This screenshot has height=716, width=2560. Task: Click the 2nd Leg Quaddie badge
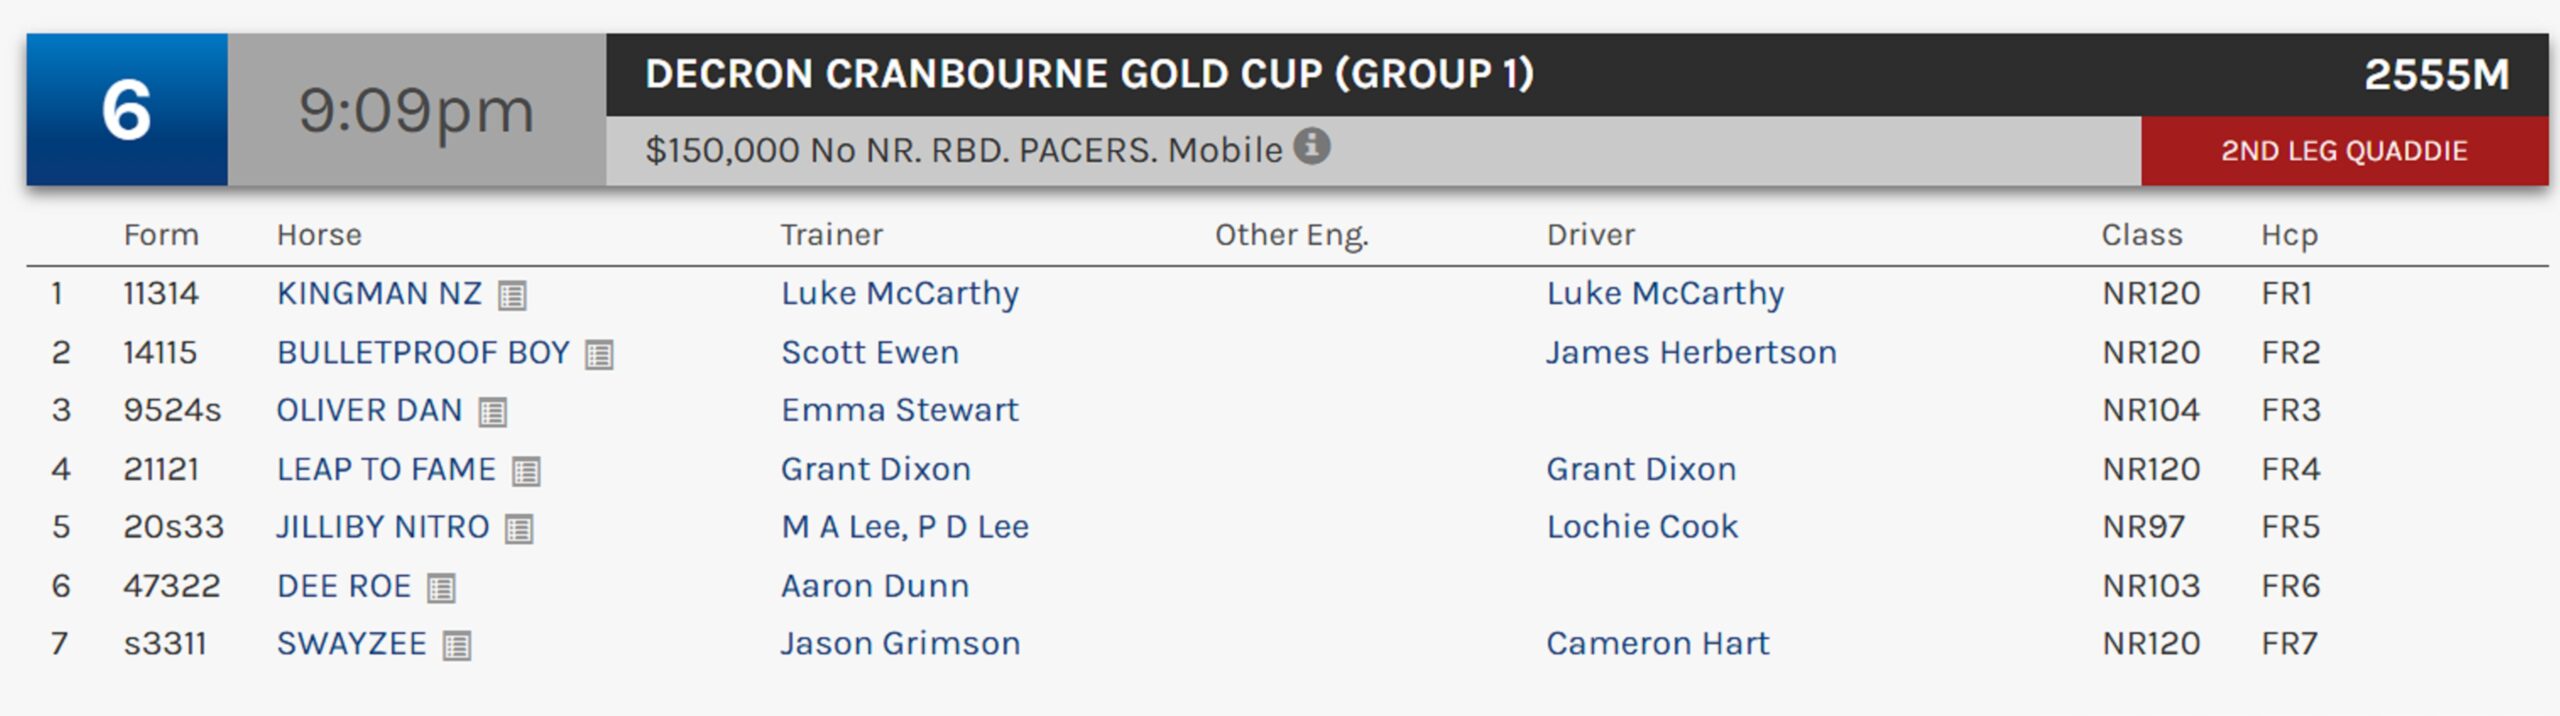[x=2343, y=151]
